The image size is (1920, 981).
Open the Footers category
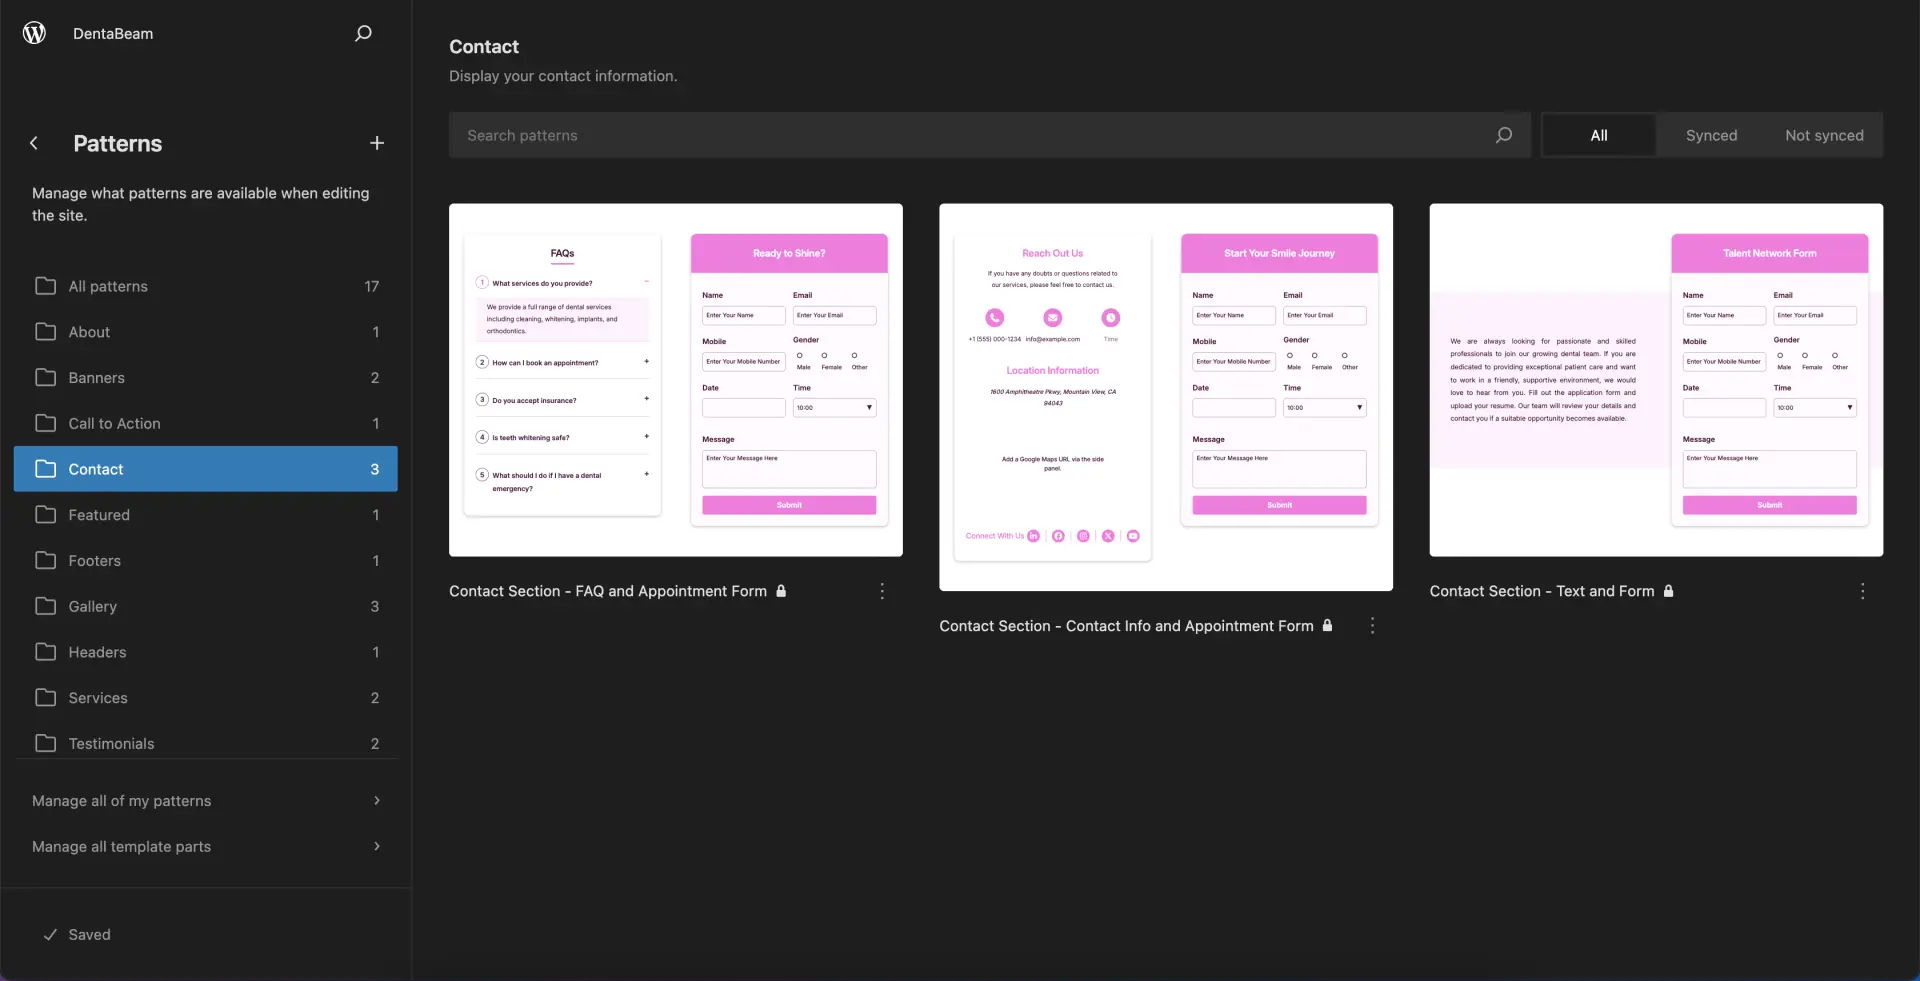click(206, 561)
